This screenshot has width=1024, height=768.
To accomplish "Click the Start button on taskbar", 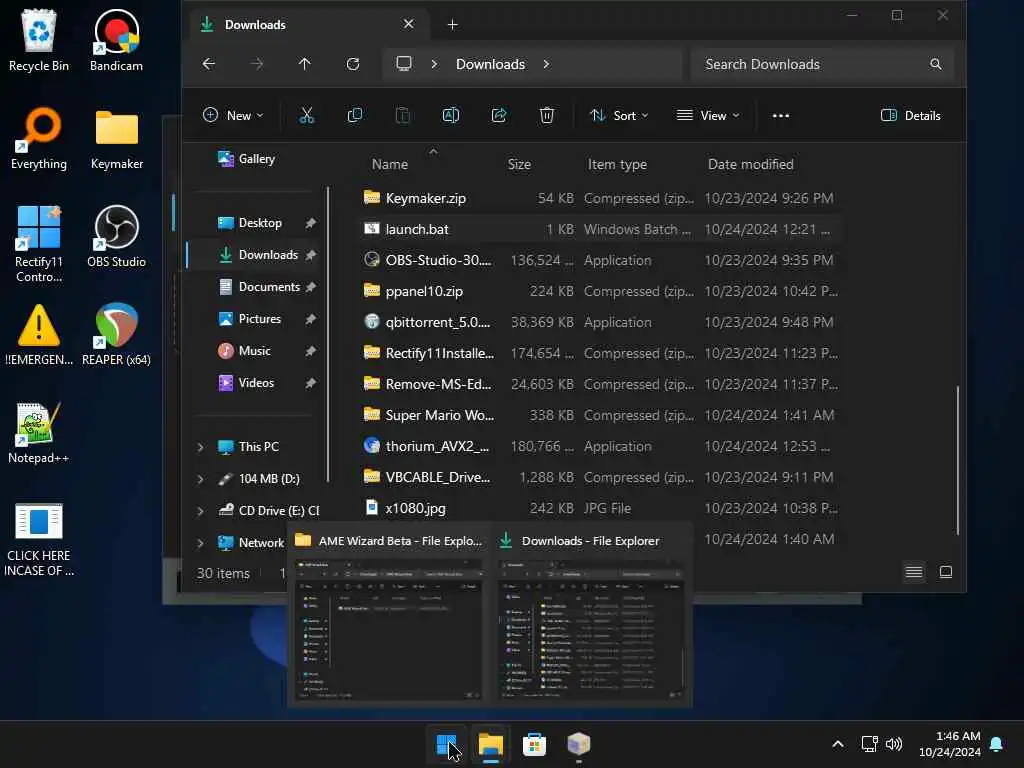I will [x=447, y=744].
